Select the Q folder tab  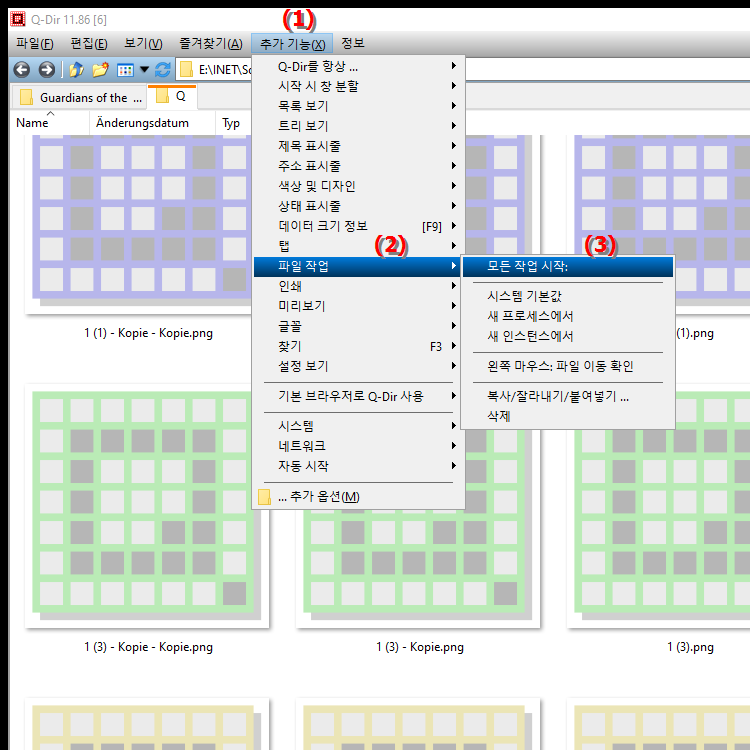[172, 97]
